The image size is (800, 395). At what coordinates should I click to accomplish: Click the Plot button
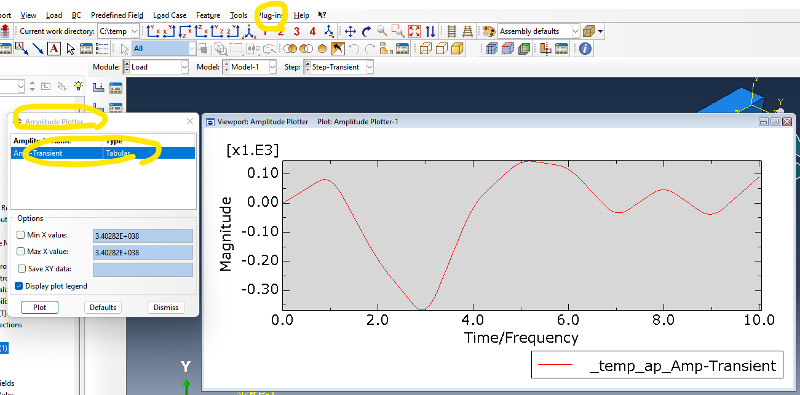[40, 307]
